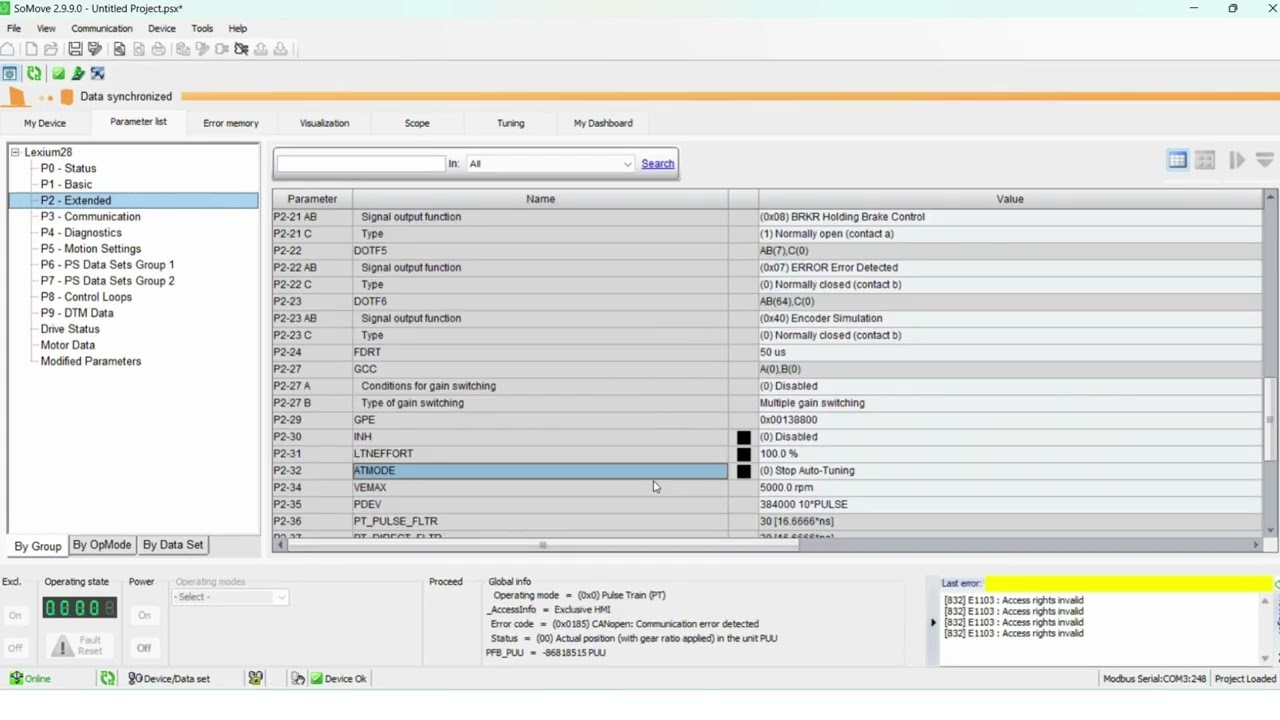Click the green refresh arrows toolbar icon
The height and width of the screenshot is (720, 1280).
[34, 73]
